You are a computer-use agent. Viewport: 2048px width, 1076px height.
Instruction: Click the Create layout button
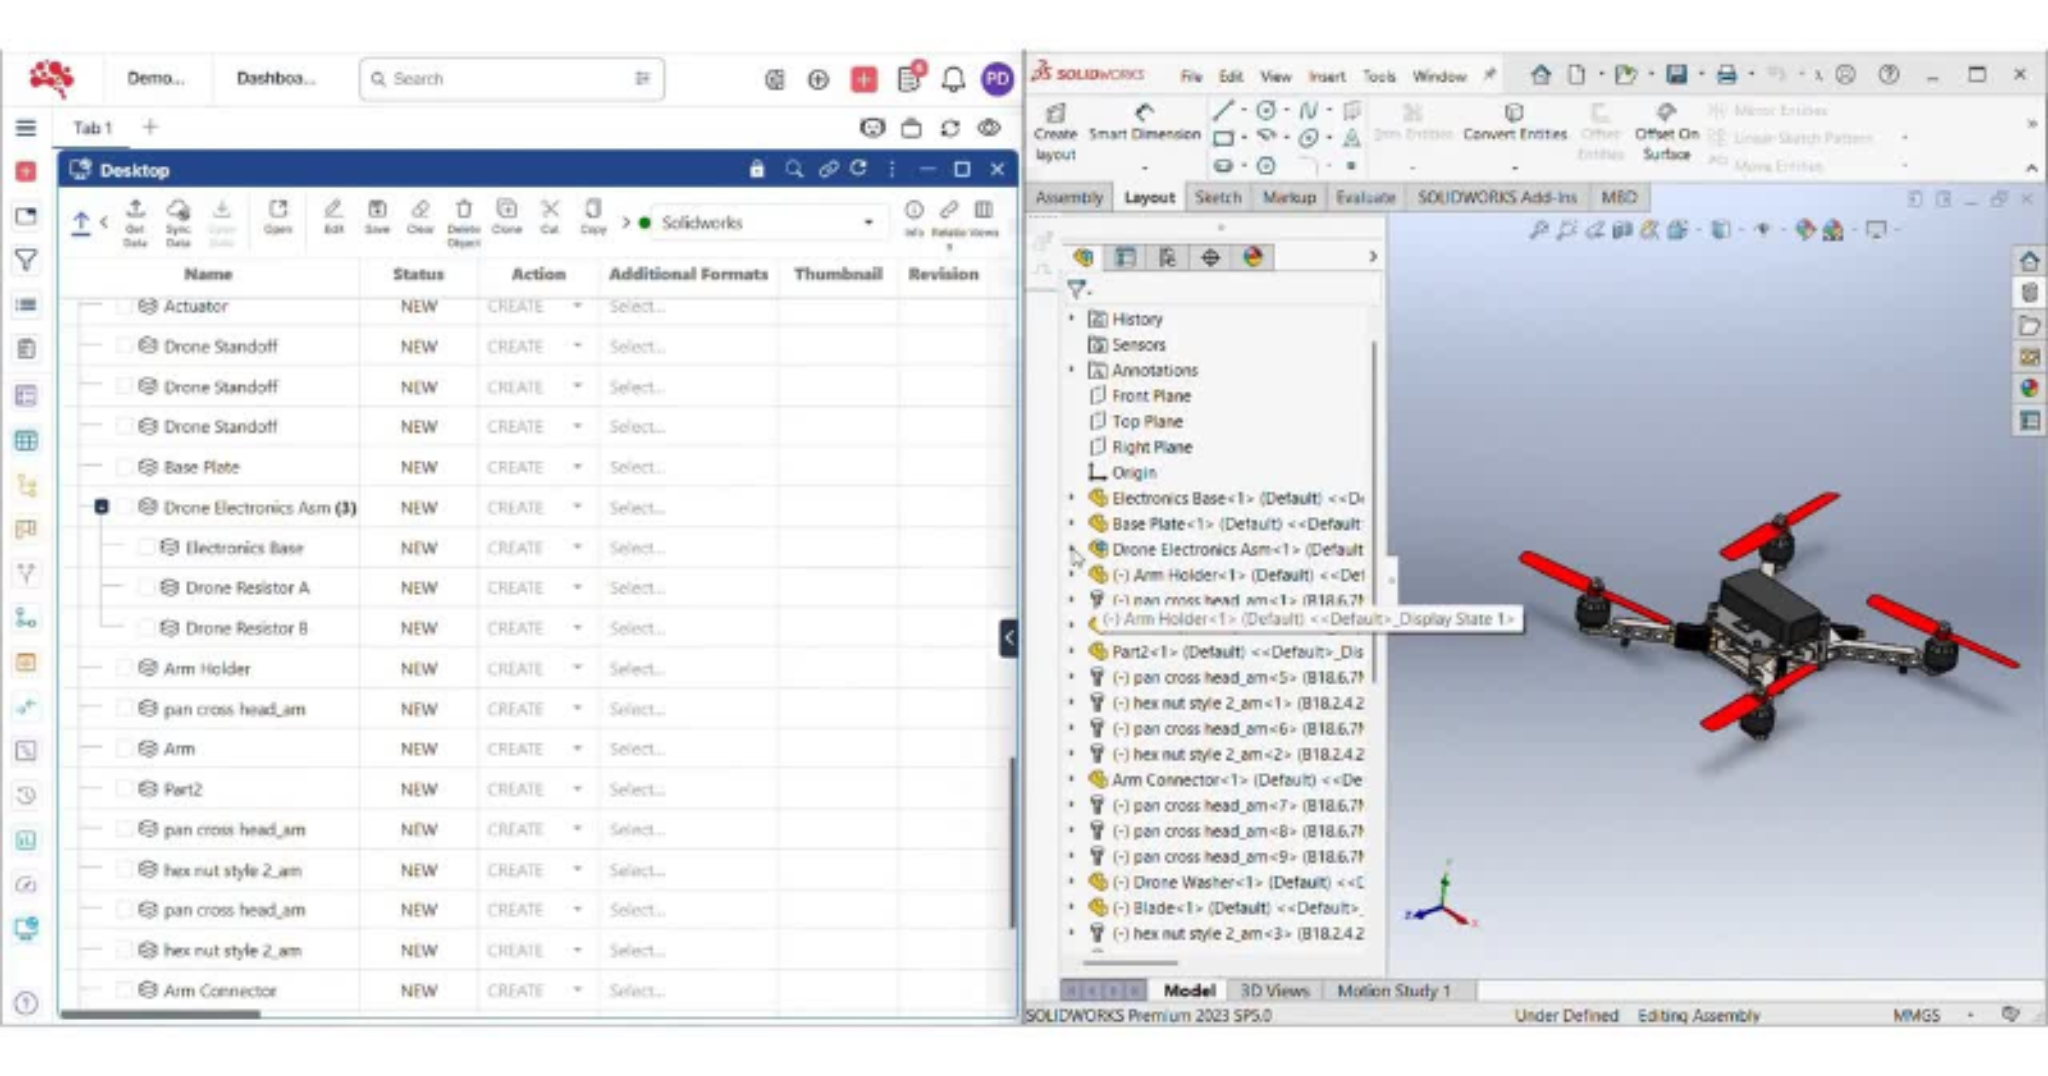pos(1055,131)
